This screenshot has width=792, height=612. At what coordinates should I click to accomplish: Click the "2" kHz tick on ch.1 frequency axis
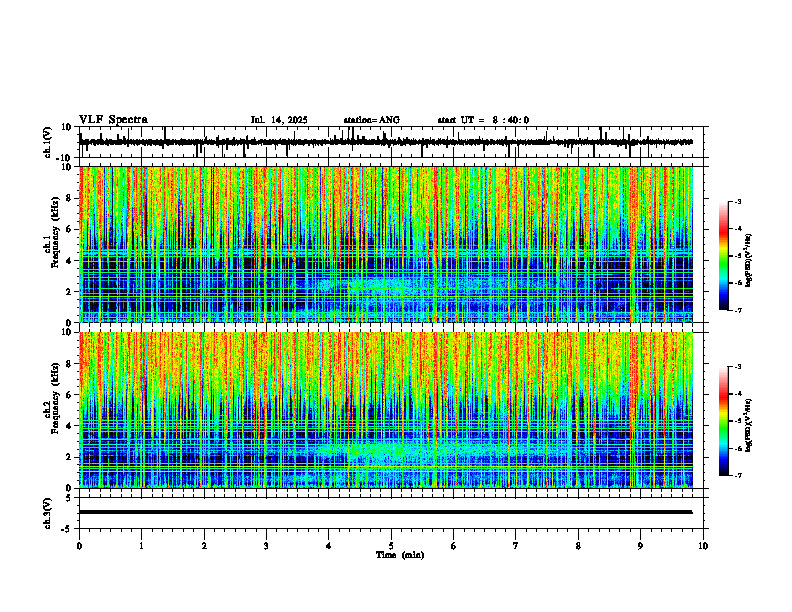point(70,292)
